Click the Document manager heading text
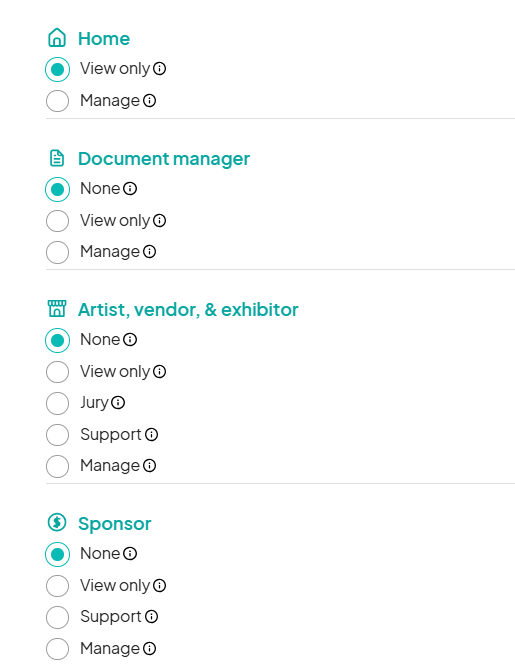The image size is (515, 664). [164, 159]
